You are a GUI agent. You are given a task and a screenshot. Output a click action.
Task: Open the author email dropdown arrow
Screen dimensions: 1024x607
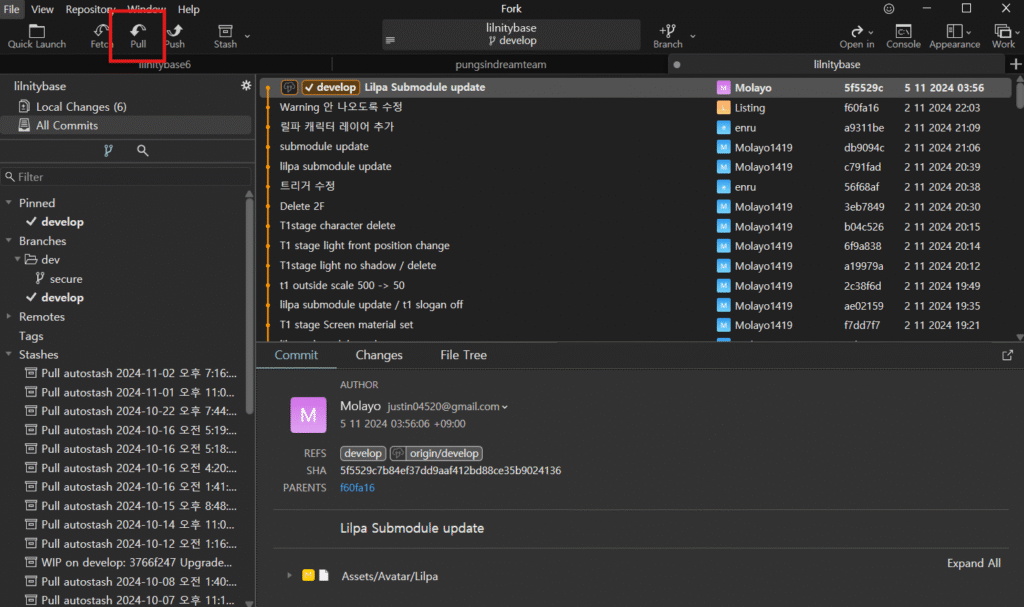point(505,407)
